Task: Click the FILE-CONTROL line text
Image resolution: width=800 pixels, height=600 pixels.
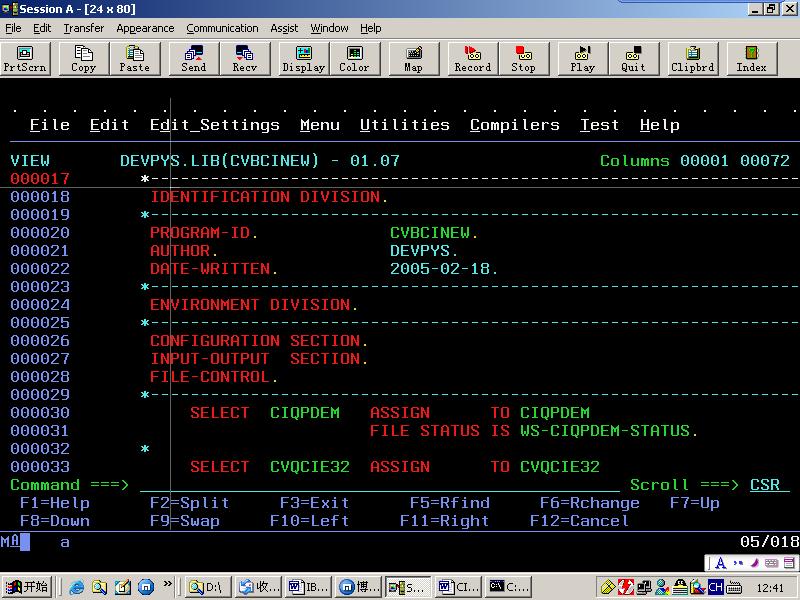Action: 214,377
